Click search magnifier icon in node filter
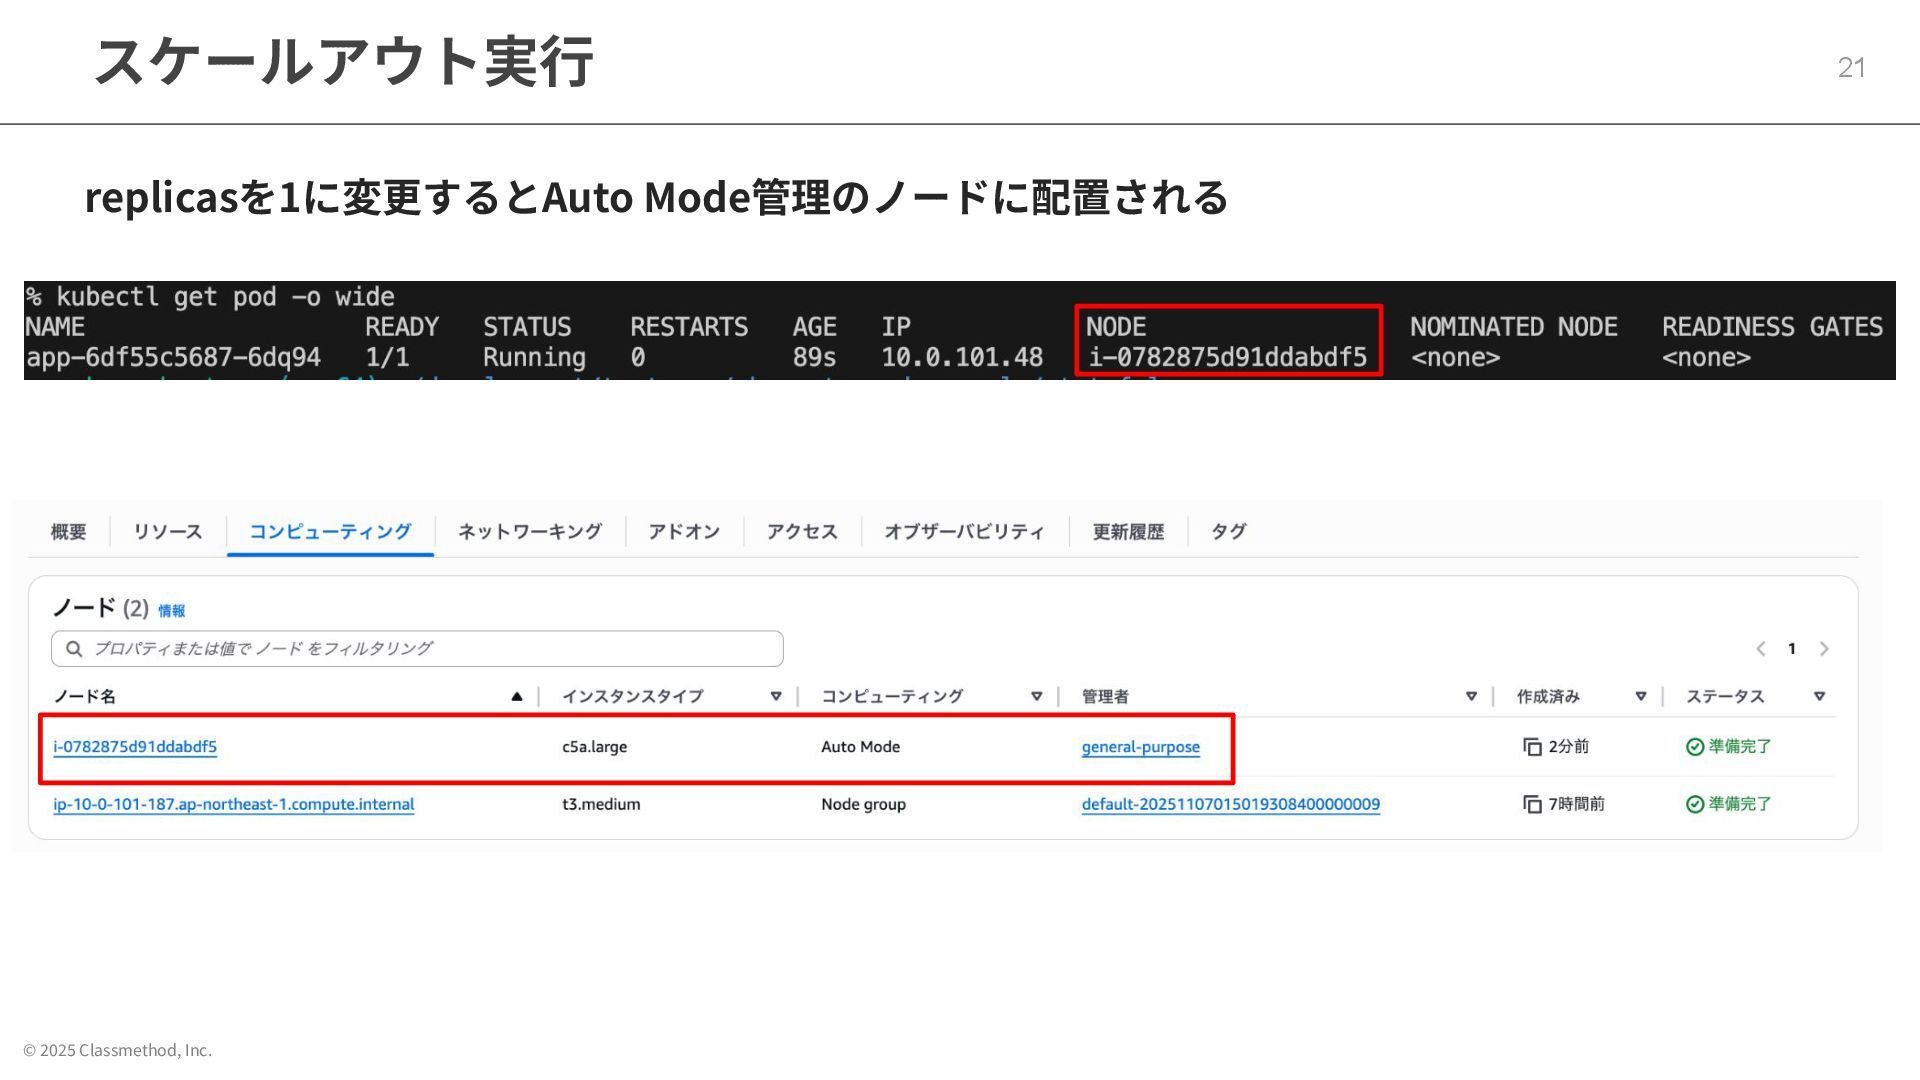 [74, 649]
